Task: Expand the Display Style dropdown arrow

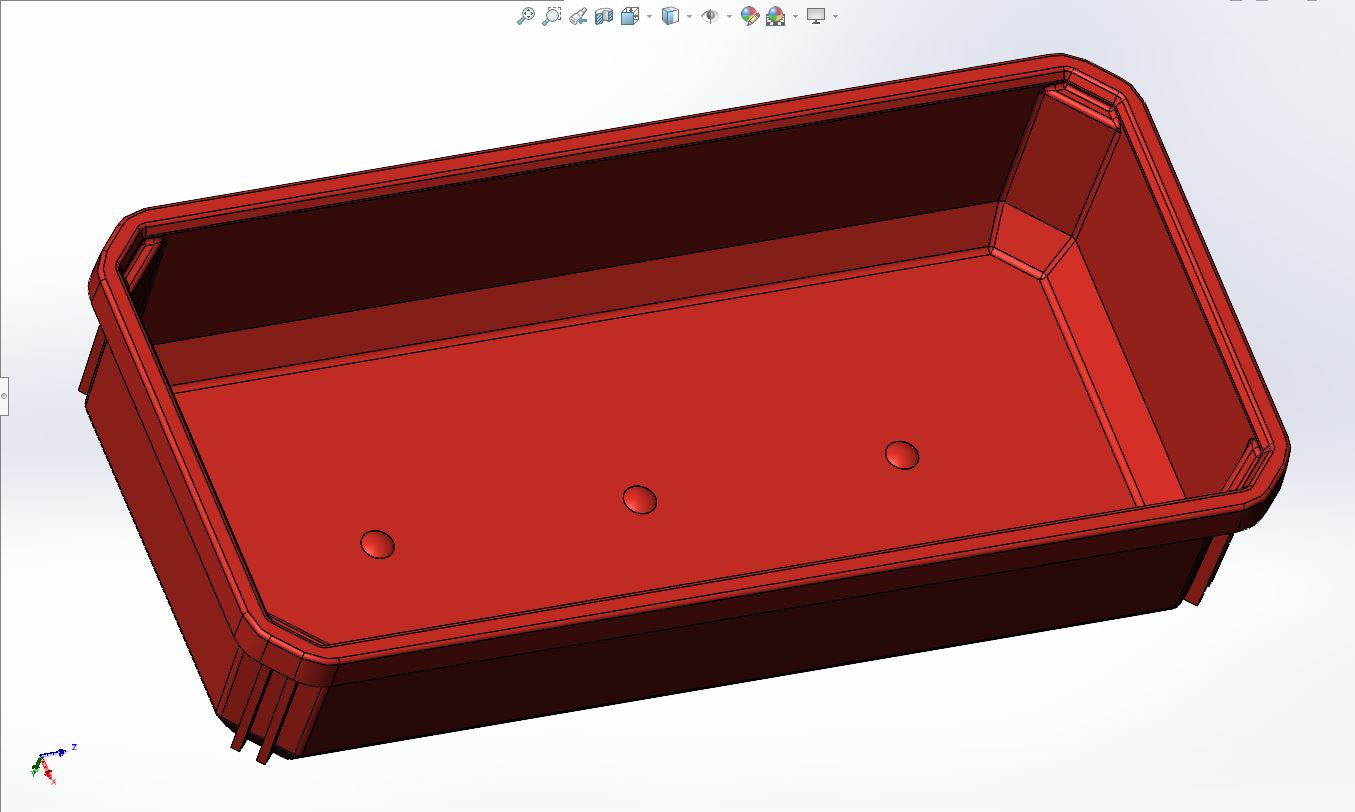Action: (x=690, y=16)
